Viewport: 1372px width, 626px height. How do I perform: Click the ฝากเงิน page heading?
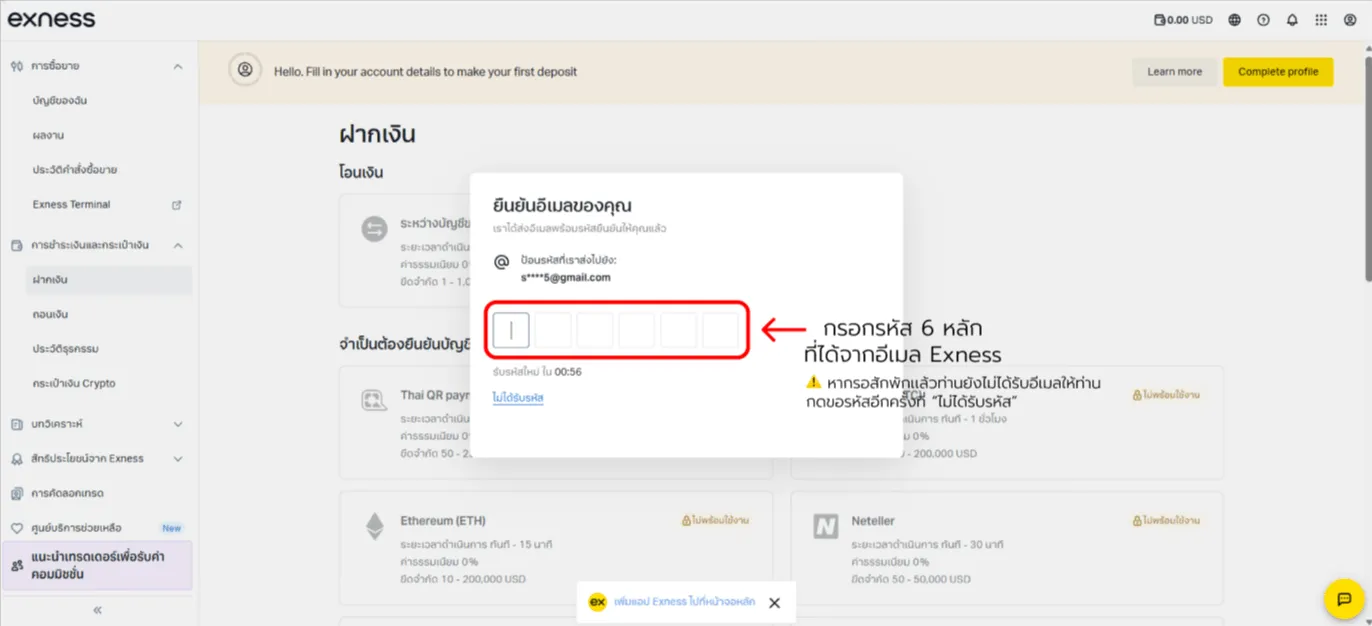click(x=377, y=134)
